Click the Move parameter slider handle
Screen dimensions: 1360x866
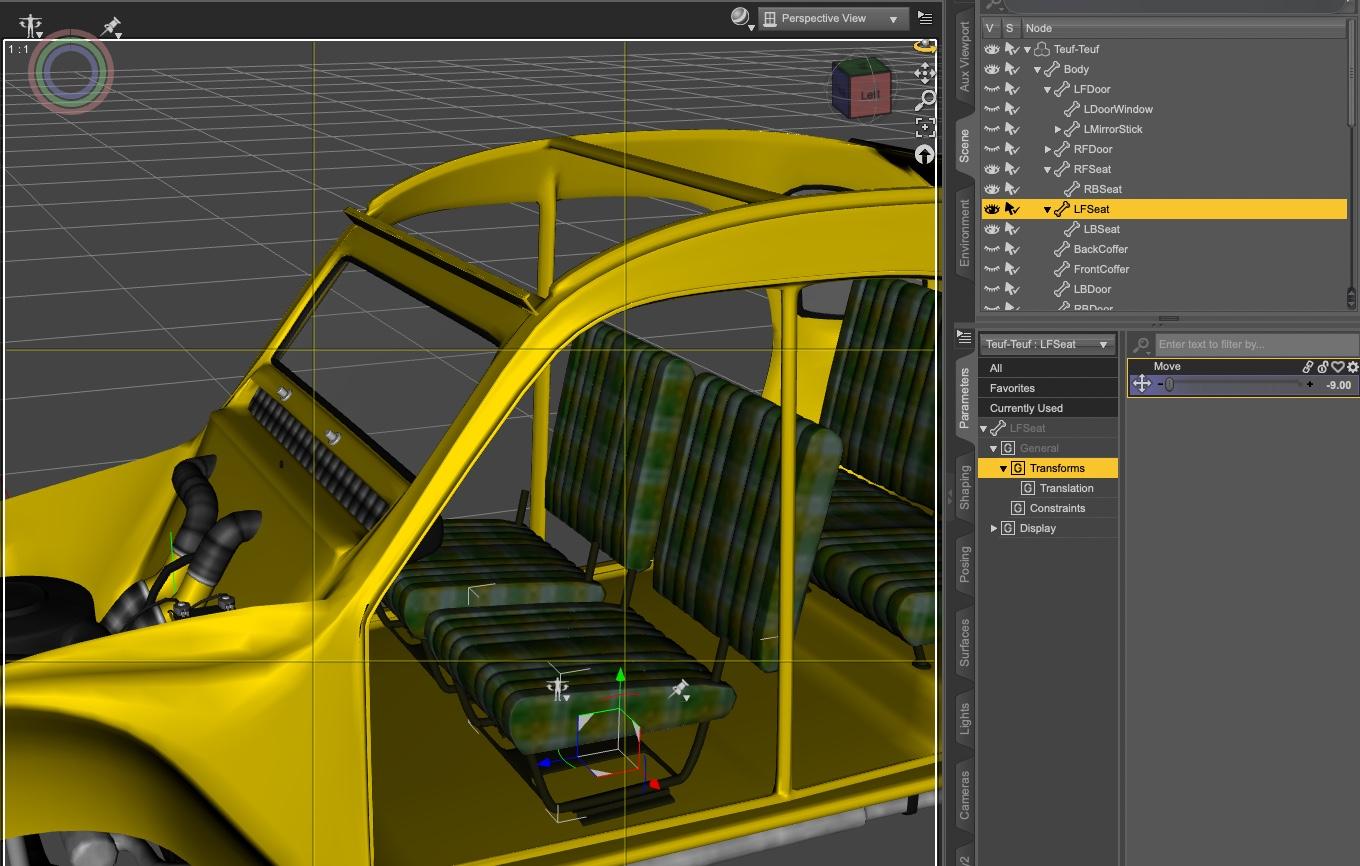click(1169, 385)
